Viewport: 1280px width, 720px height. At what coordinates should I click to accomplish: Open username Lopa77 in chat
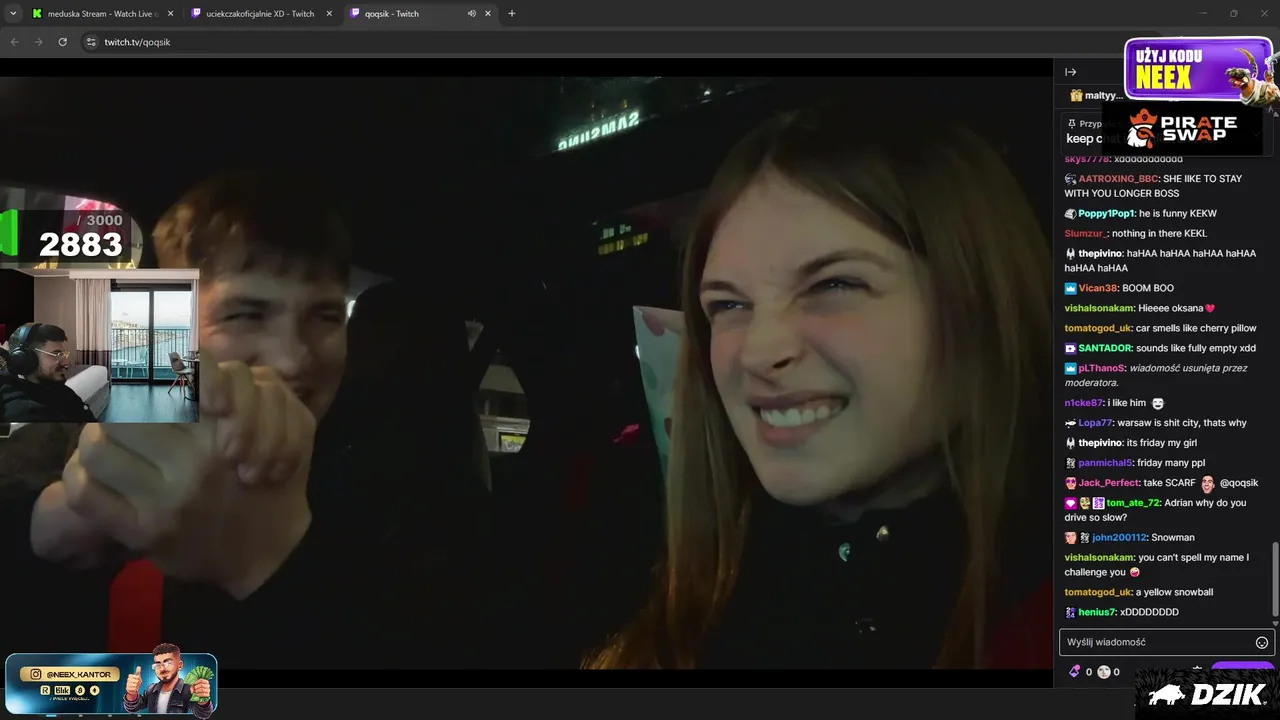pyautogui.click(x=1095, y=423)
